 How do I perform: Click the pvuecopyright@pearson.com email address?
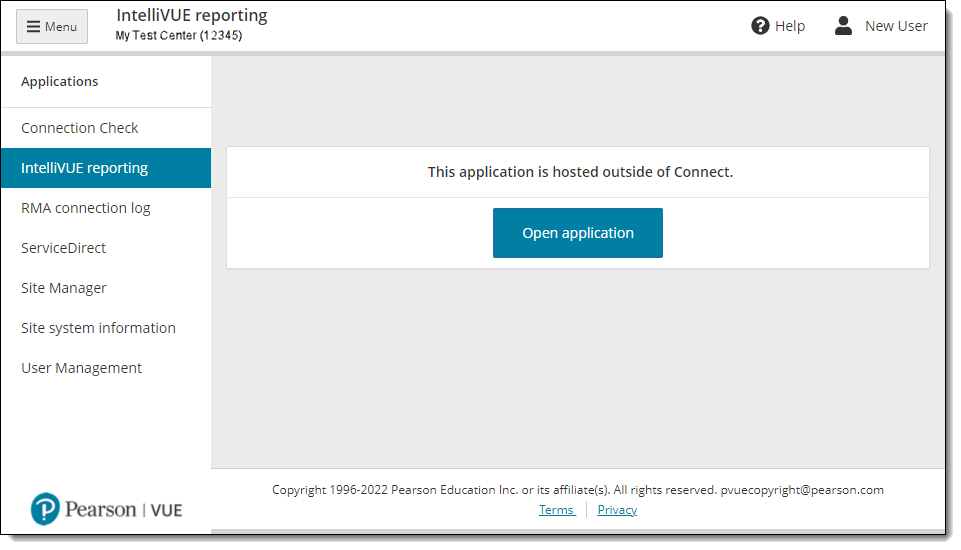tap(802, 490)
